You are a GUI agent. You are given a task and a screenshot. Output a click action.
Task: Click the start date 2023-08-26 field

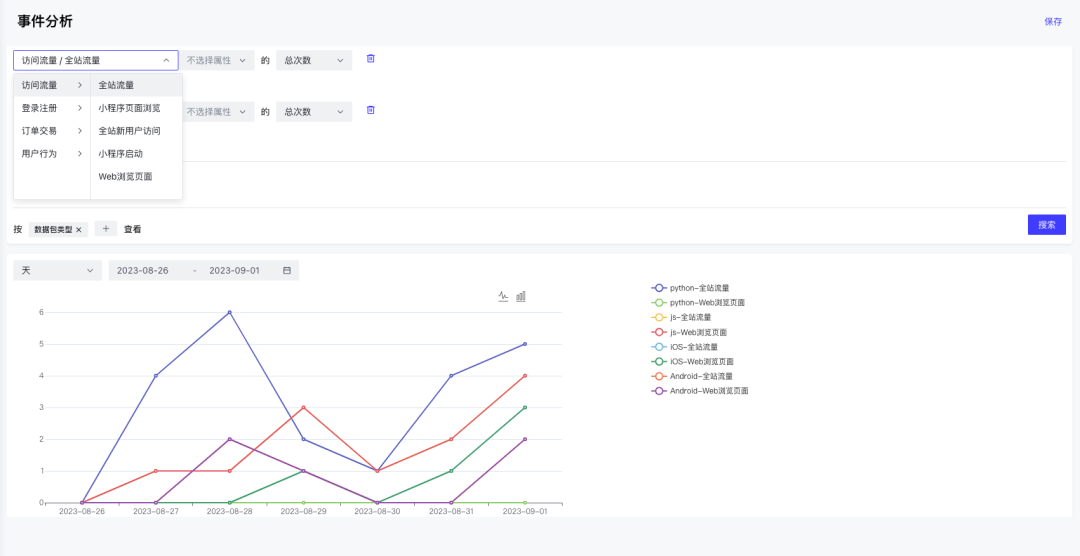(143, 271)
